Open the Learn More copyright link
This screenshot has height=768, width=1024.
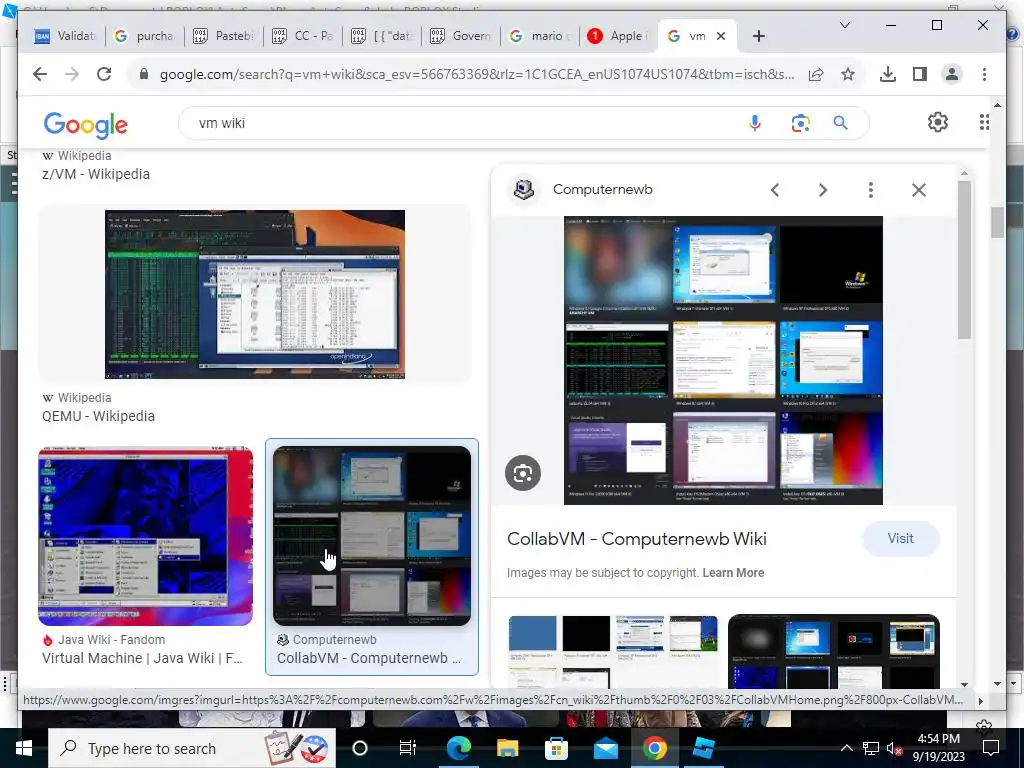click(733, 573)
